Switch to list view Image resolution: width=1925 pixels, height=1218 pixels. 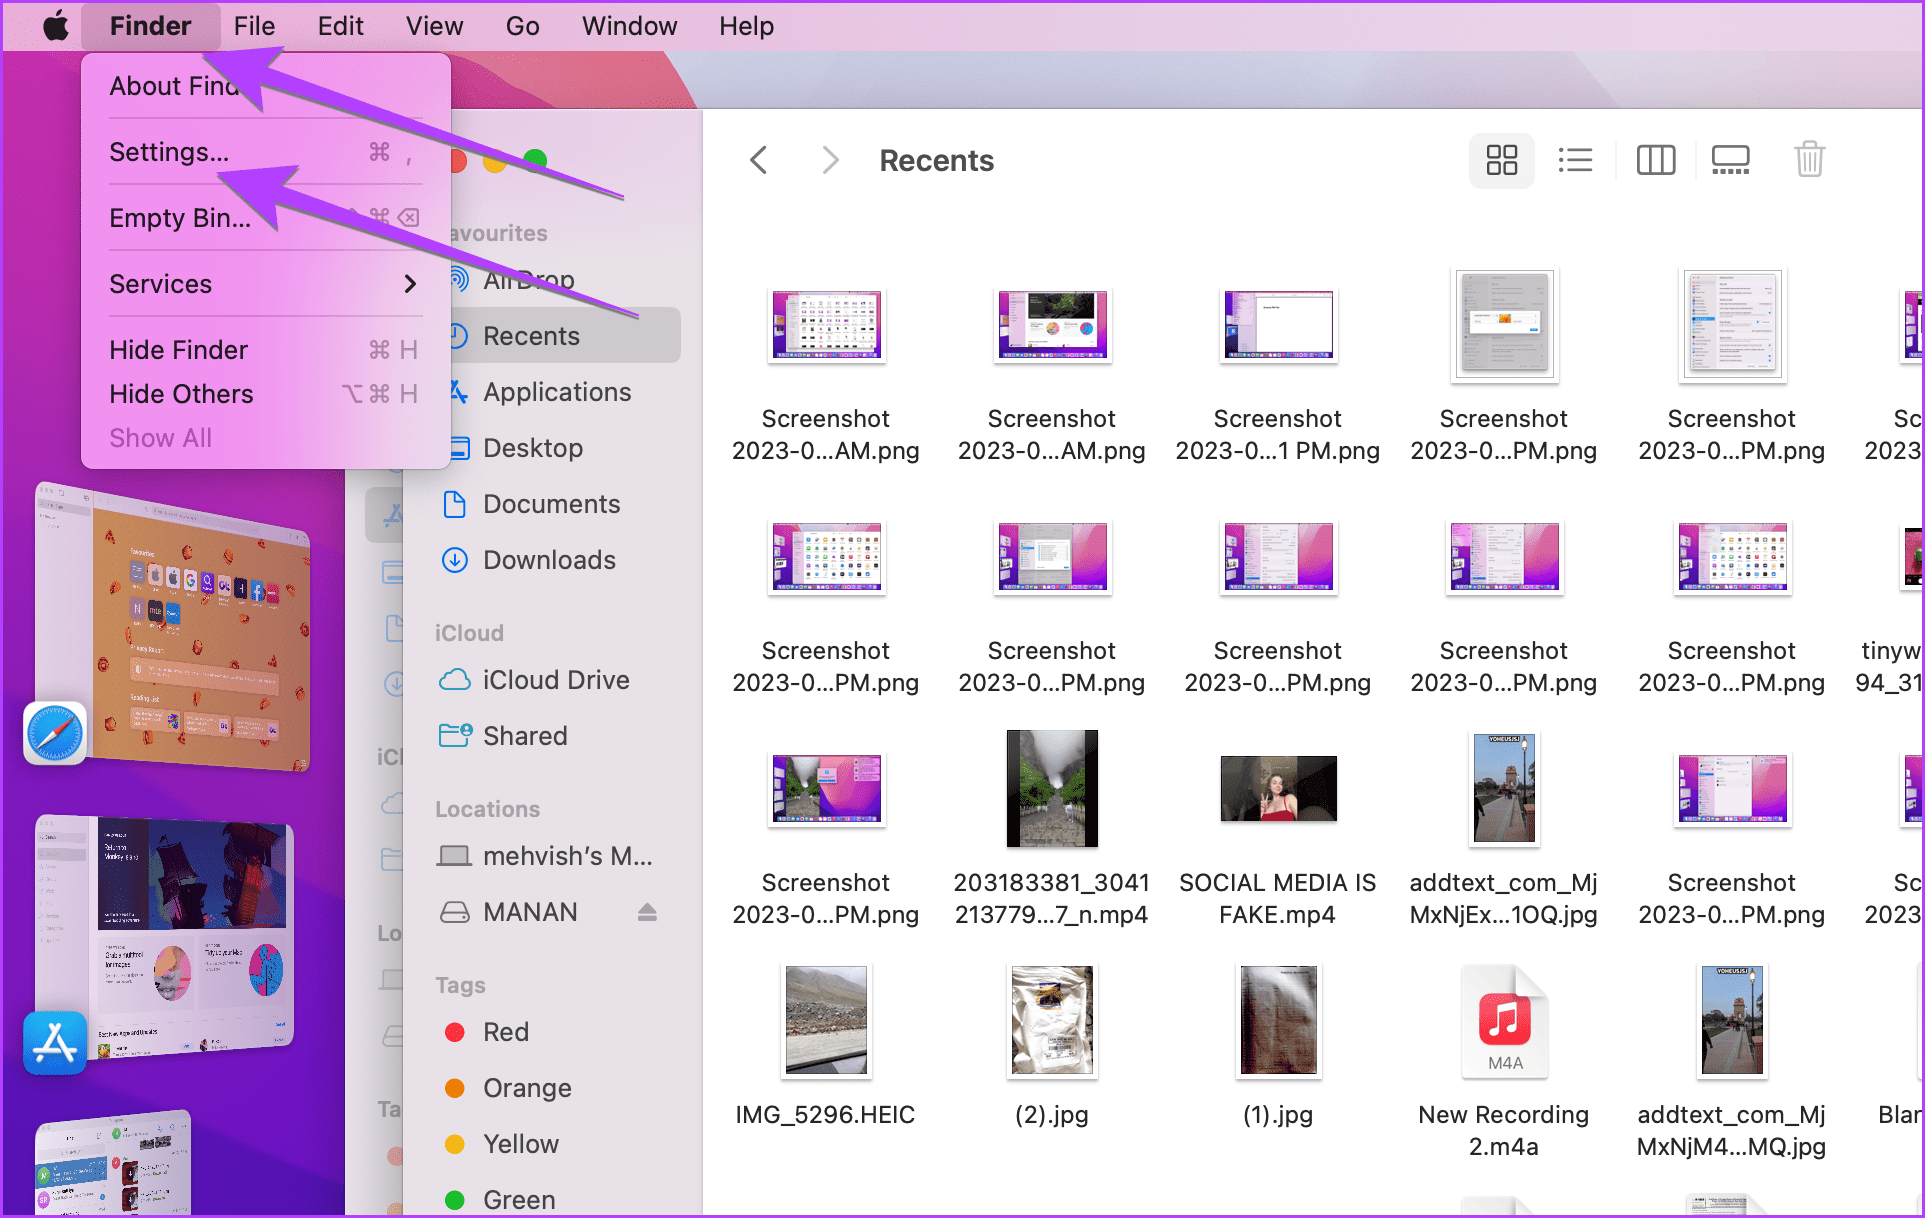pos(1575,160)
